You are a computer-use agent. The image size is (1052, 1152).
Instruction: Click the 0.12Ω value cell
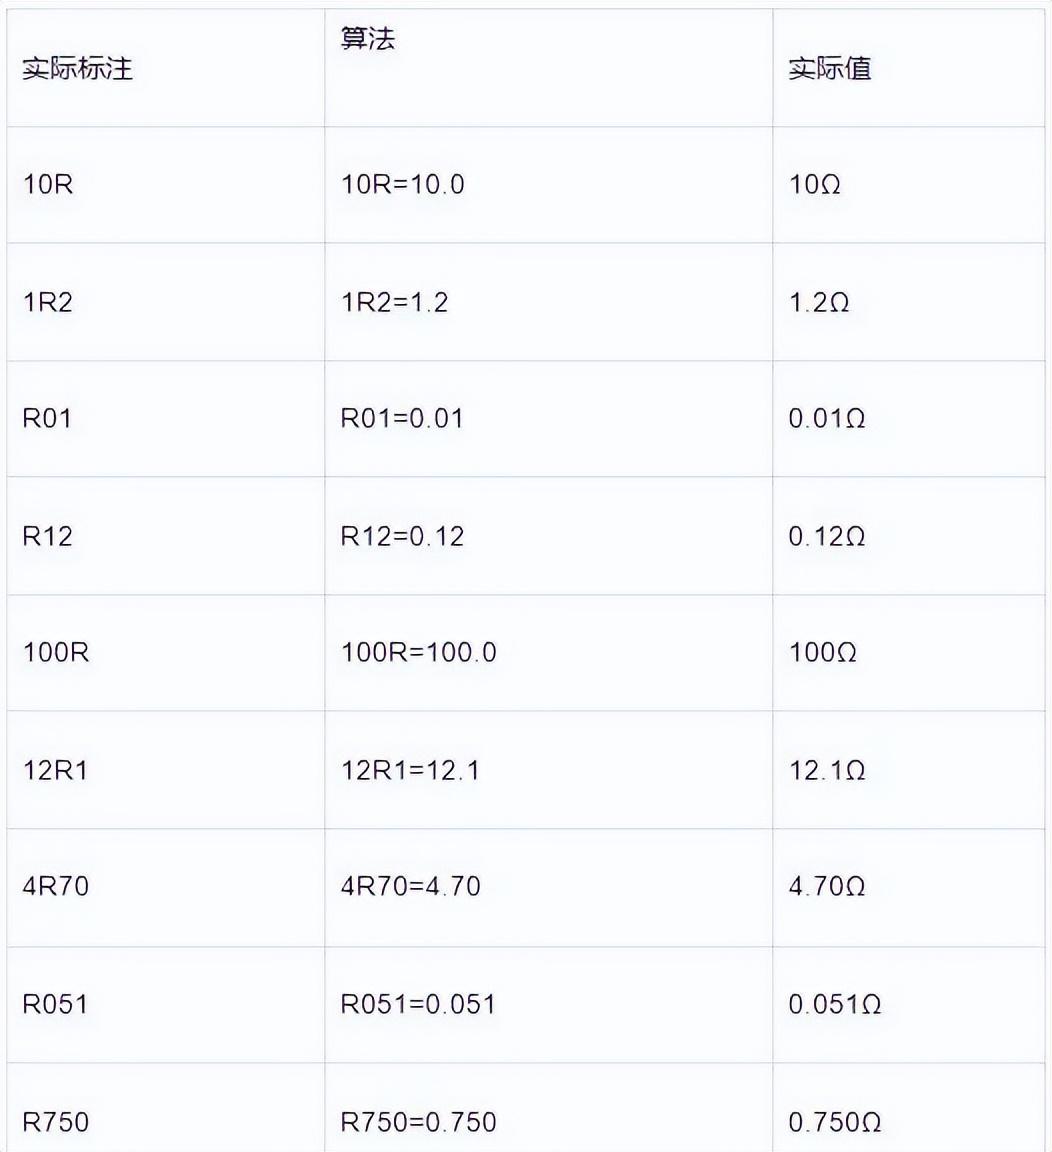click(827, 536)
